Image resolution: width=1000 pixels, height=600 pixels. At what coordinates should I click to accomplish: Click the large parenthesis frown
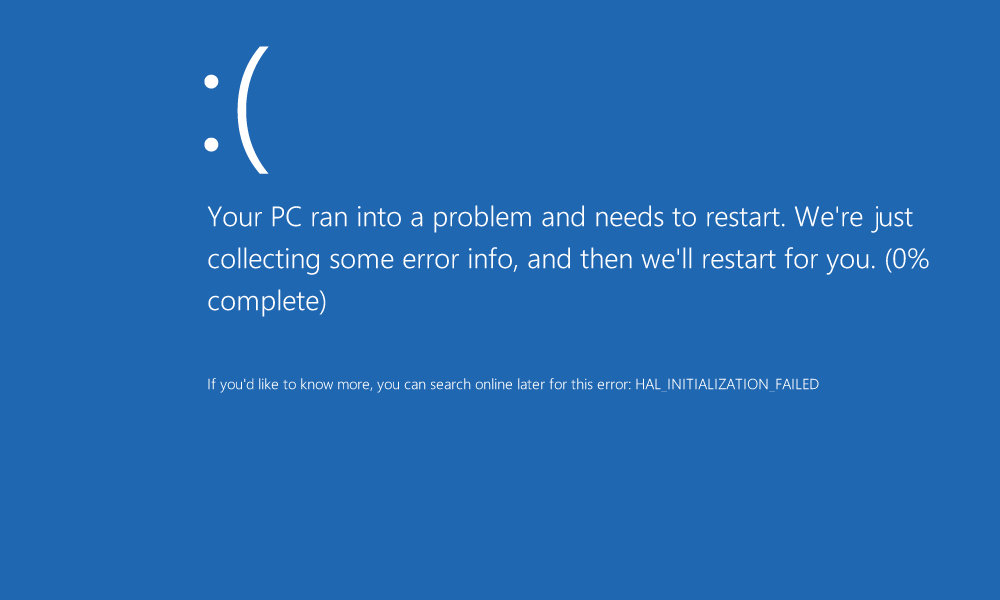253,110
